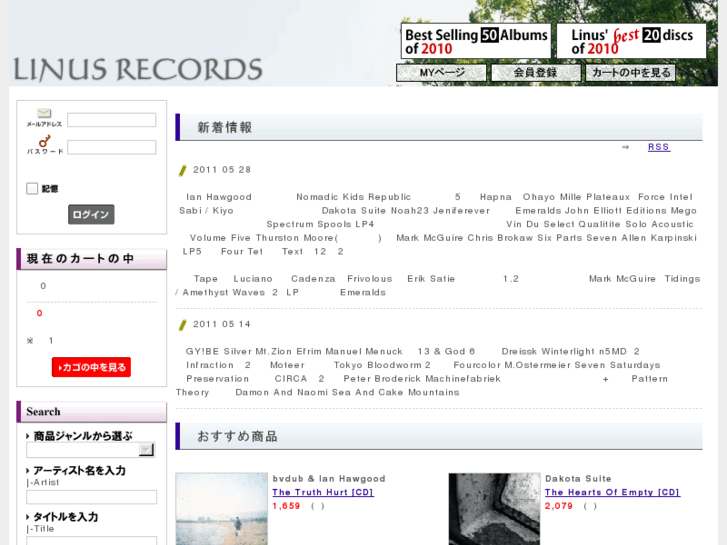Open The Hearts Of Empty [CD] link
The width and height of the screenshot is (727, 545).
[612, 492]
